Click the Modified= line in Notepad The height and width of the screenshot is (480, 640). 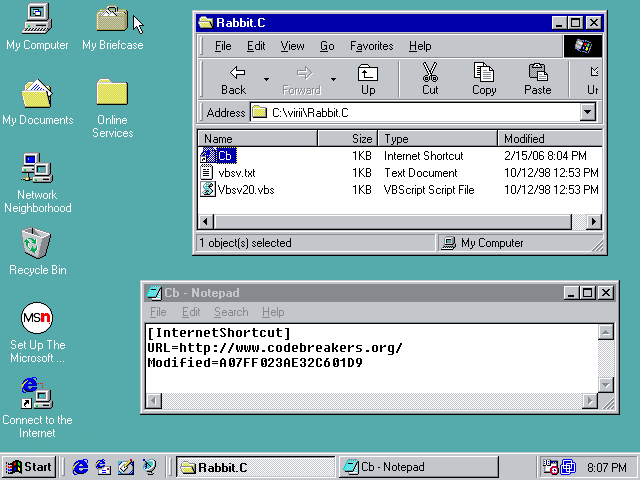point(255,363)
